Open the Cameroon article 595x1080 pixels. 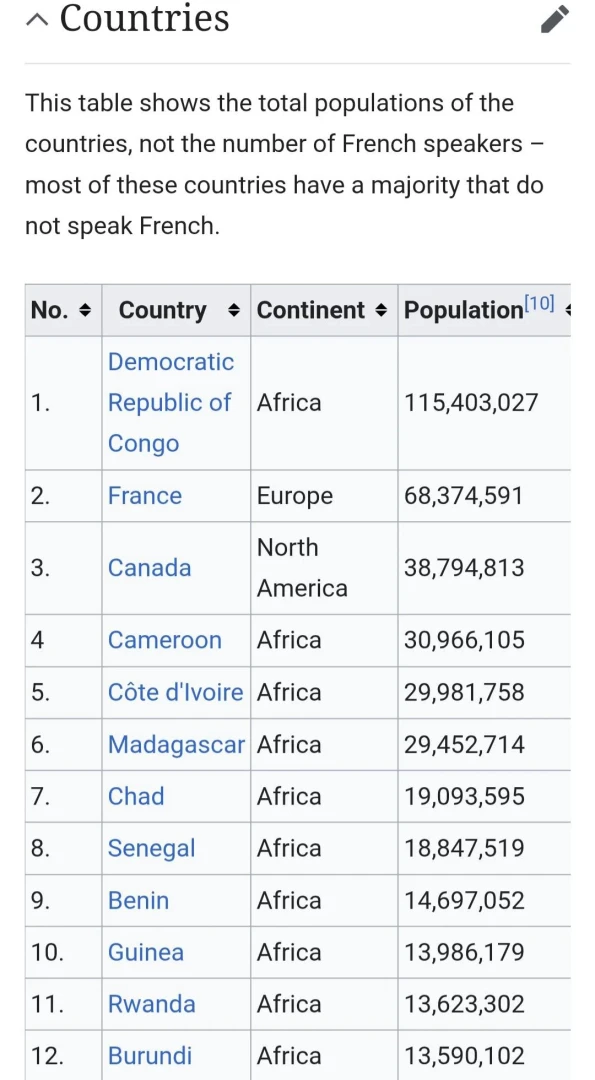click(165, 641)
